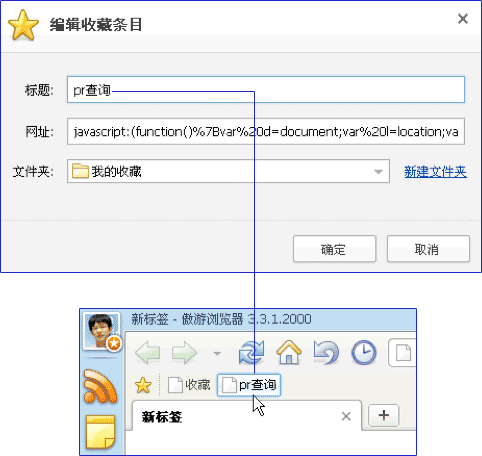Click the 标题 input field
This screenshot has height=456, width=482.
266,90
